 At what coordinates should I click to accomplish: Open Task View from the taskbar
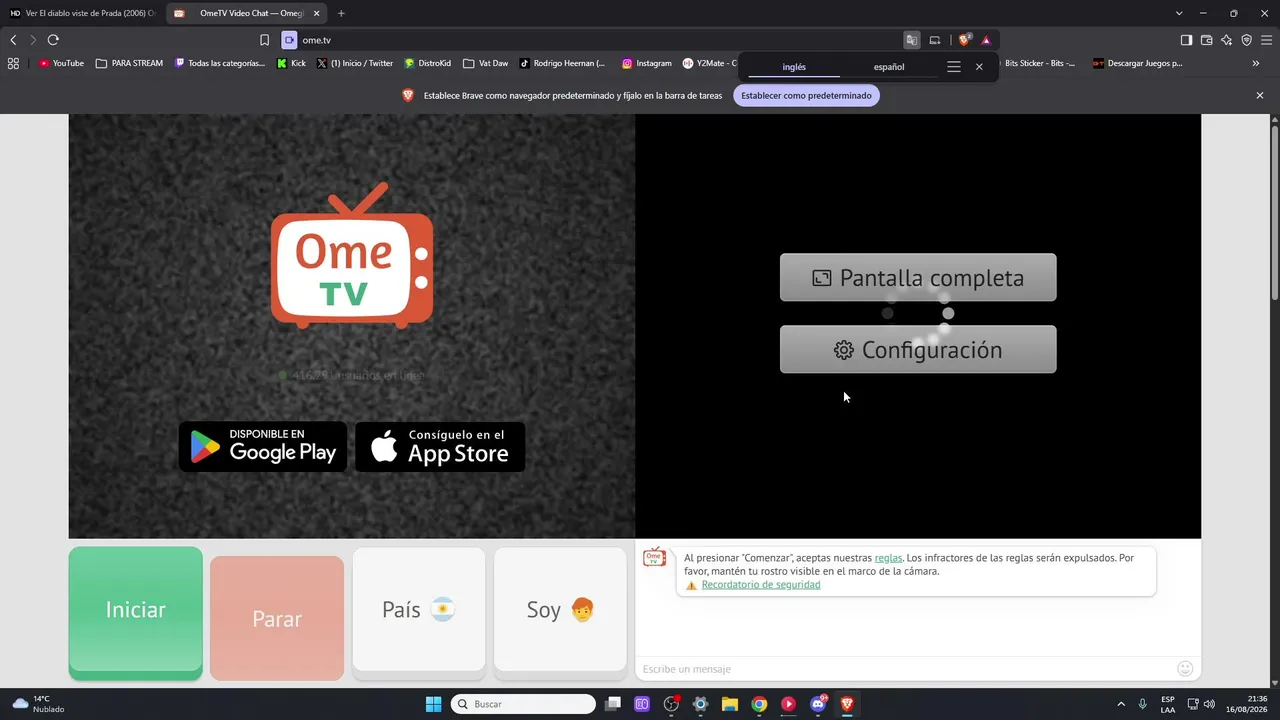(613, 704)
